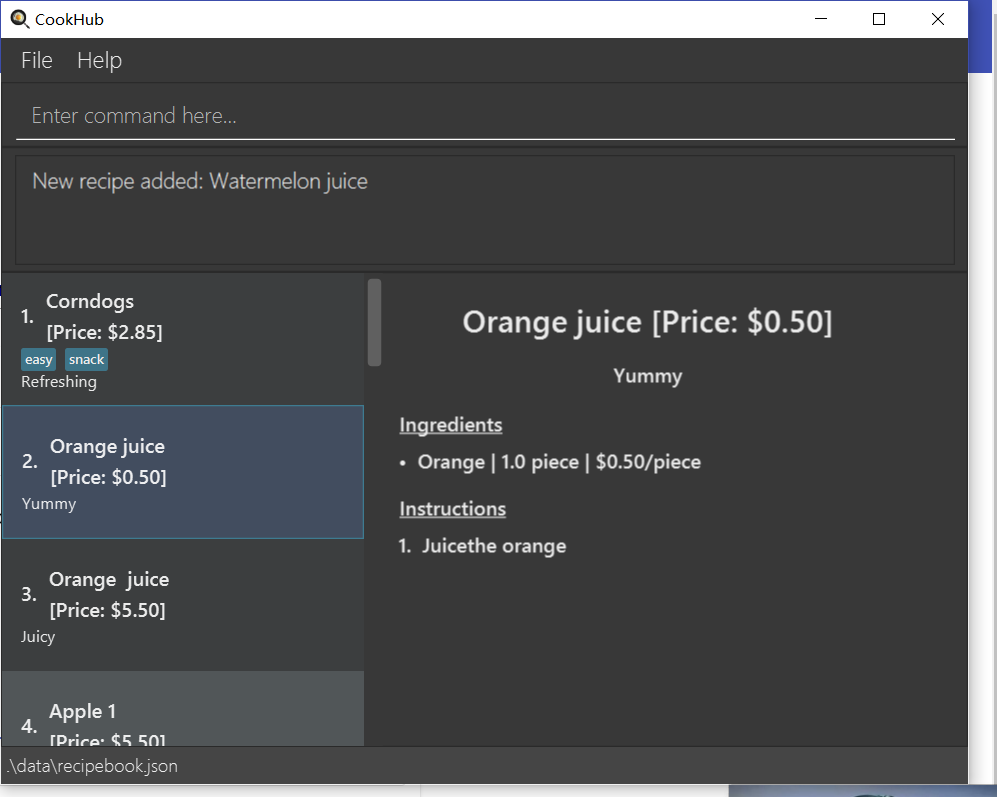
Task: Select the Orange juice $5.50 recipe
Action: tap(183, 605)
